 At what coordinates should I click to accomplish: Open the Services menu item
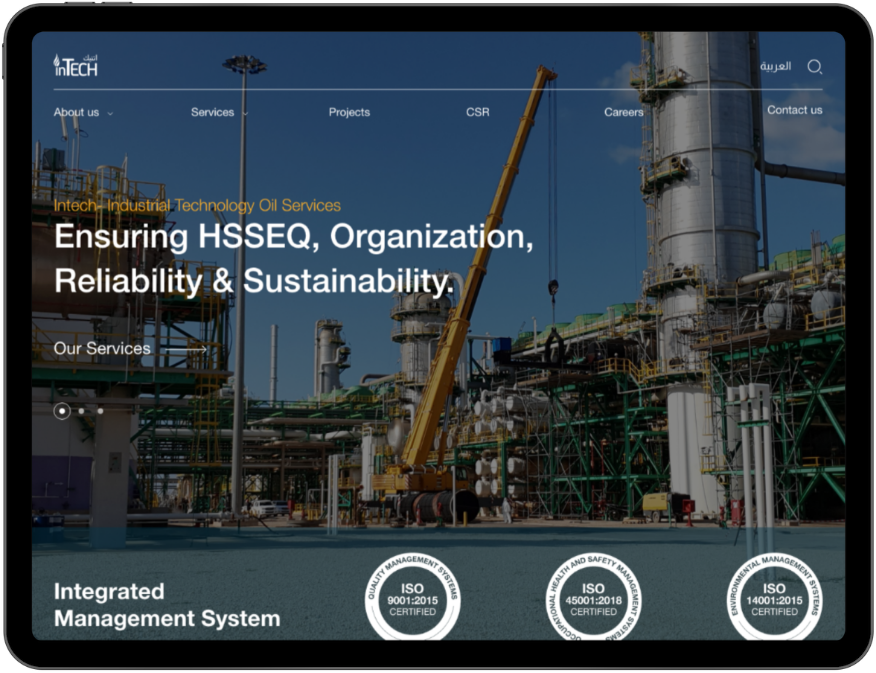(212, 113)
